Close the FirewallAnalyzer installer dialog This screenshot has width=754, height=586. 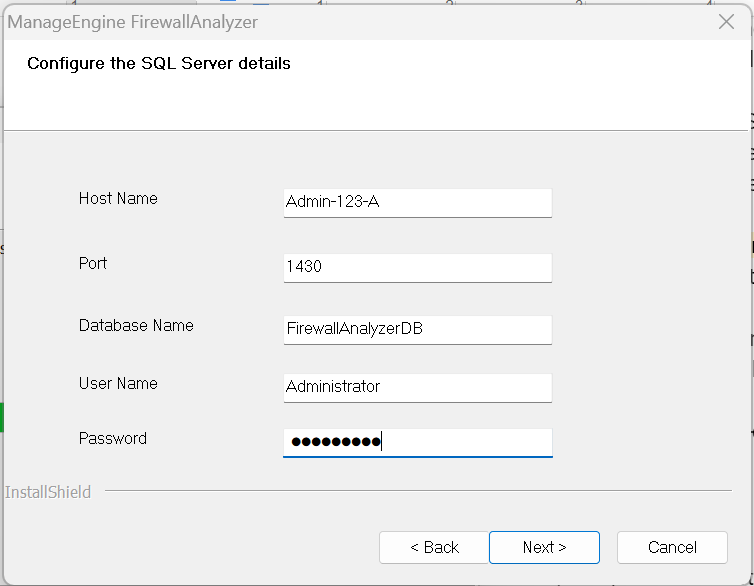[x=727, y=22]
